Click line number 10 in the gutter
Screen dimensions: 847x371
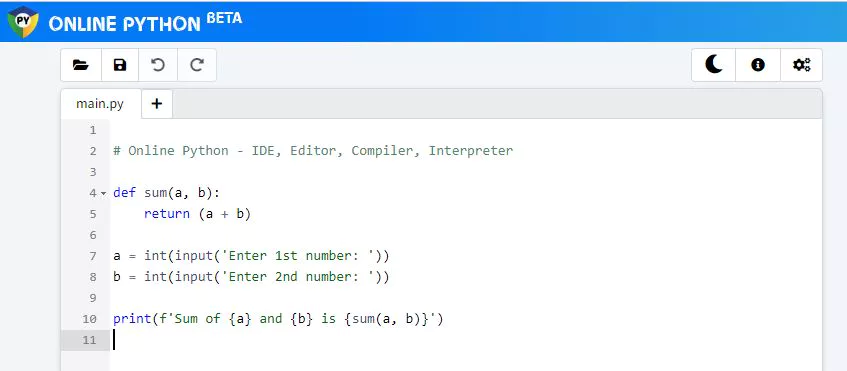(89, 319)
